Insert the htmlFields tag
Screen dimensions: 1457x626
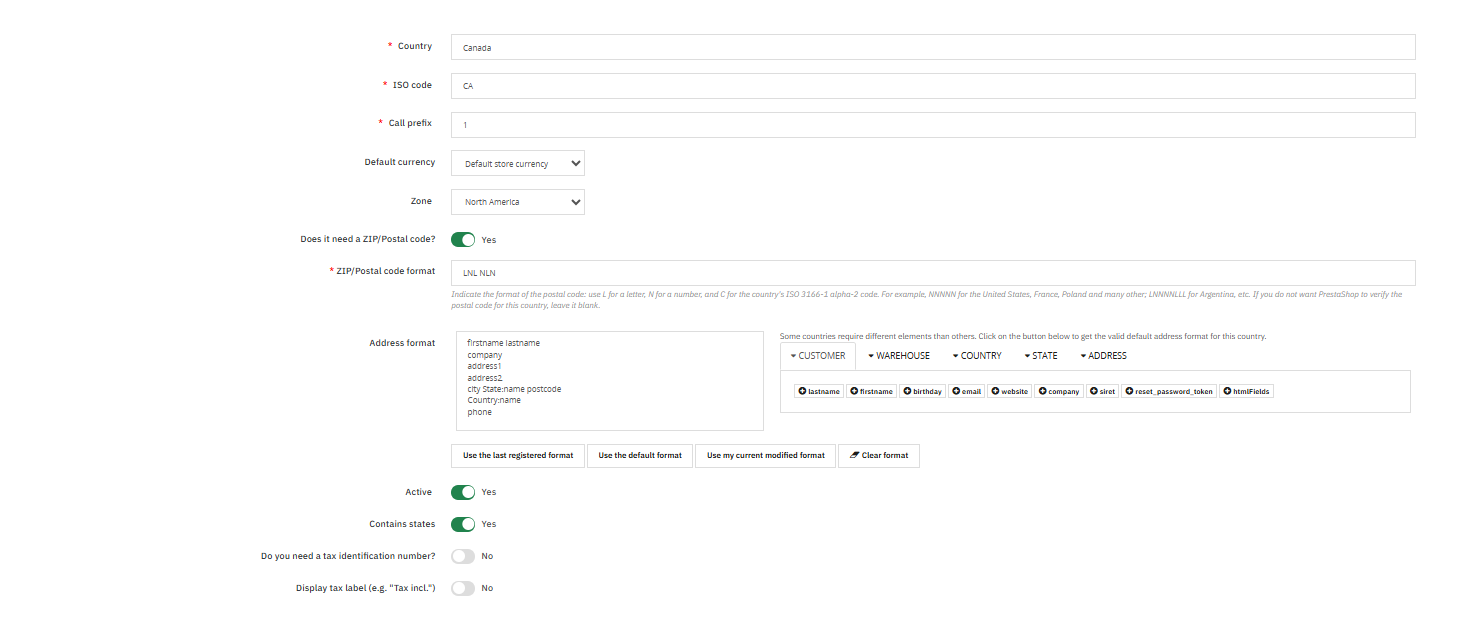click(x=1246, y=391)
